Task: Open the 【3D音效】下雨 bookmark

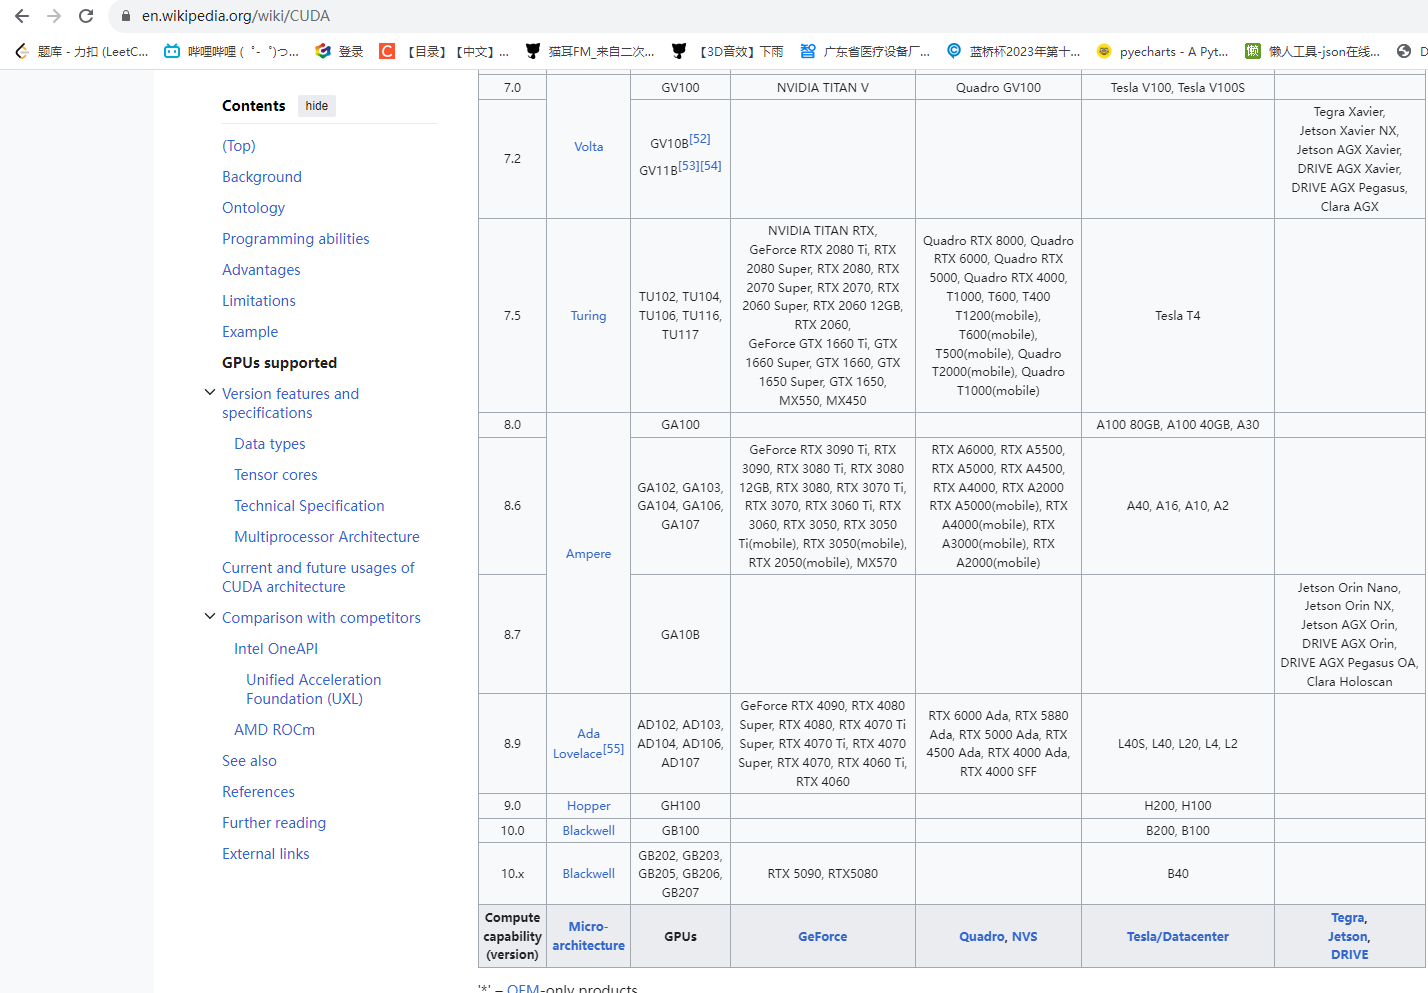Action: [x=728, y=51]
